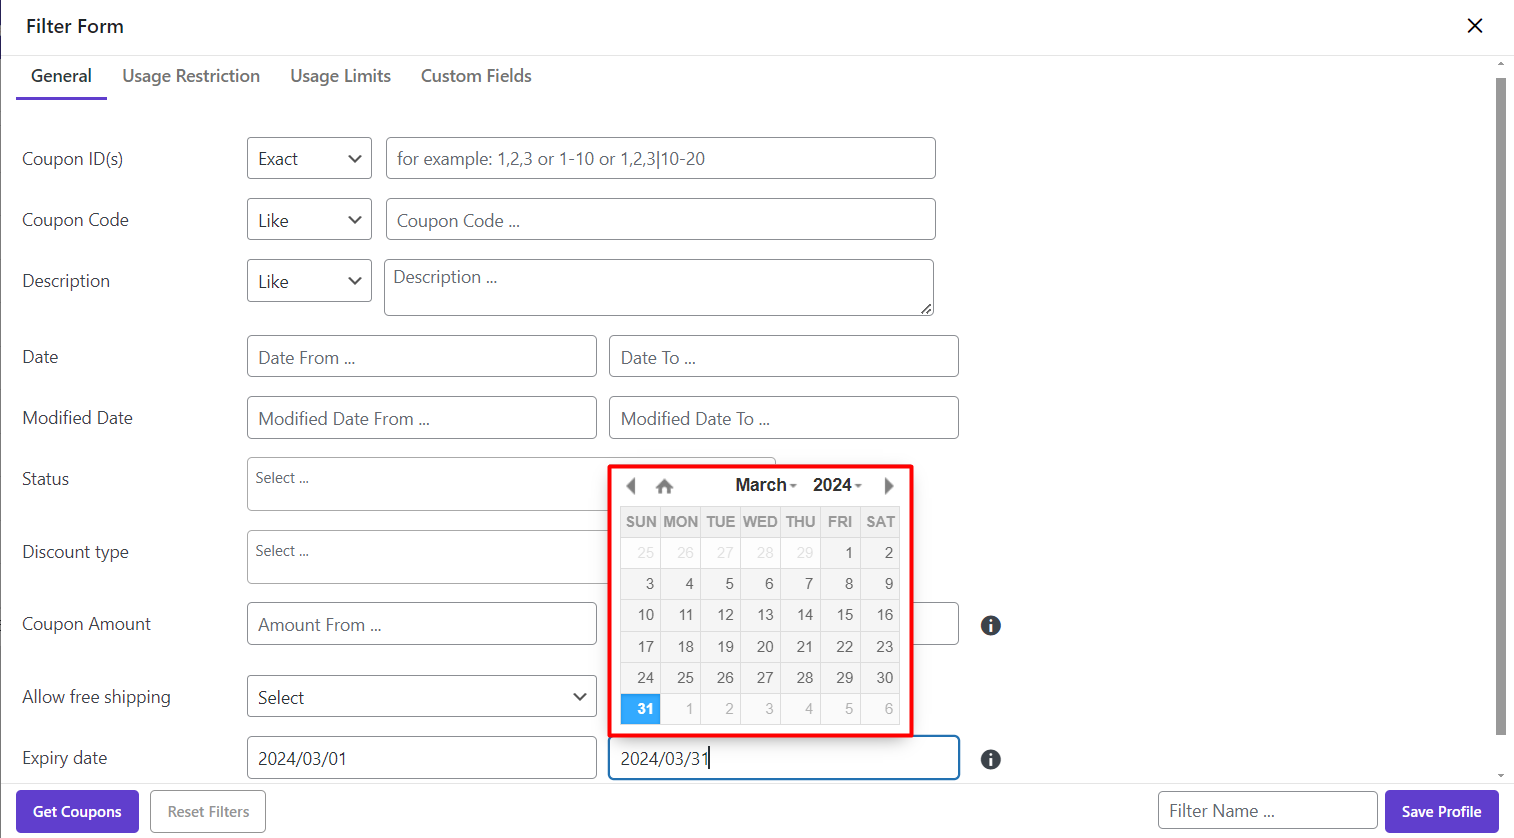This screenshot has width=1514, height=838.
Task: Close the Filter Form dialog
Action: pos(1474,26)
